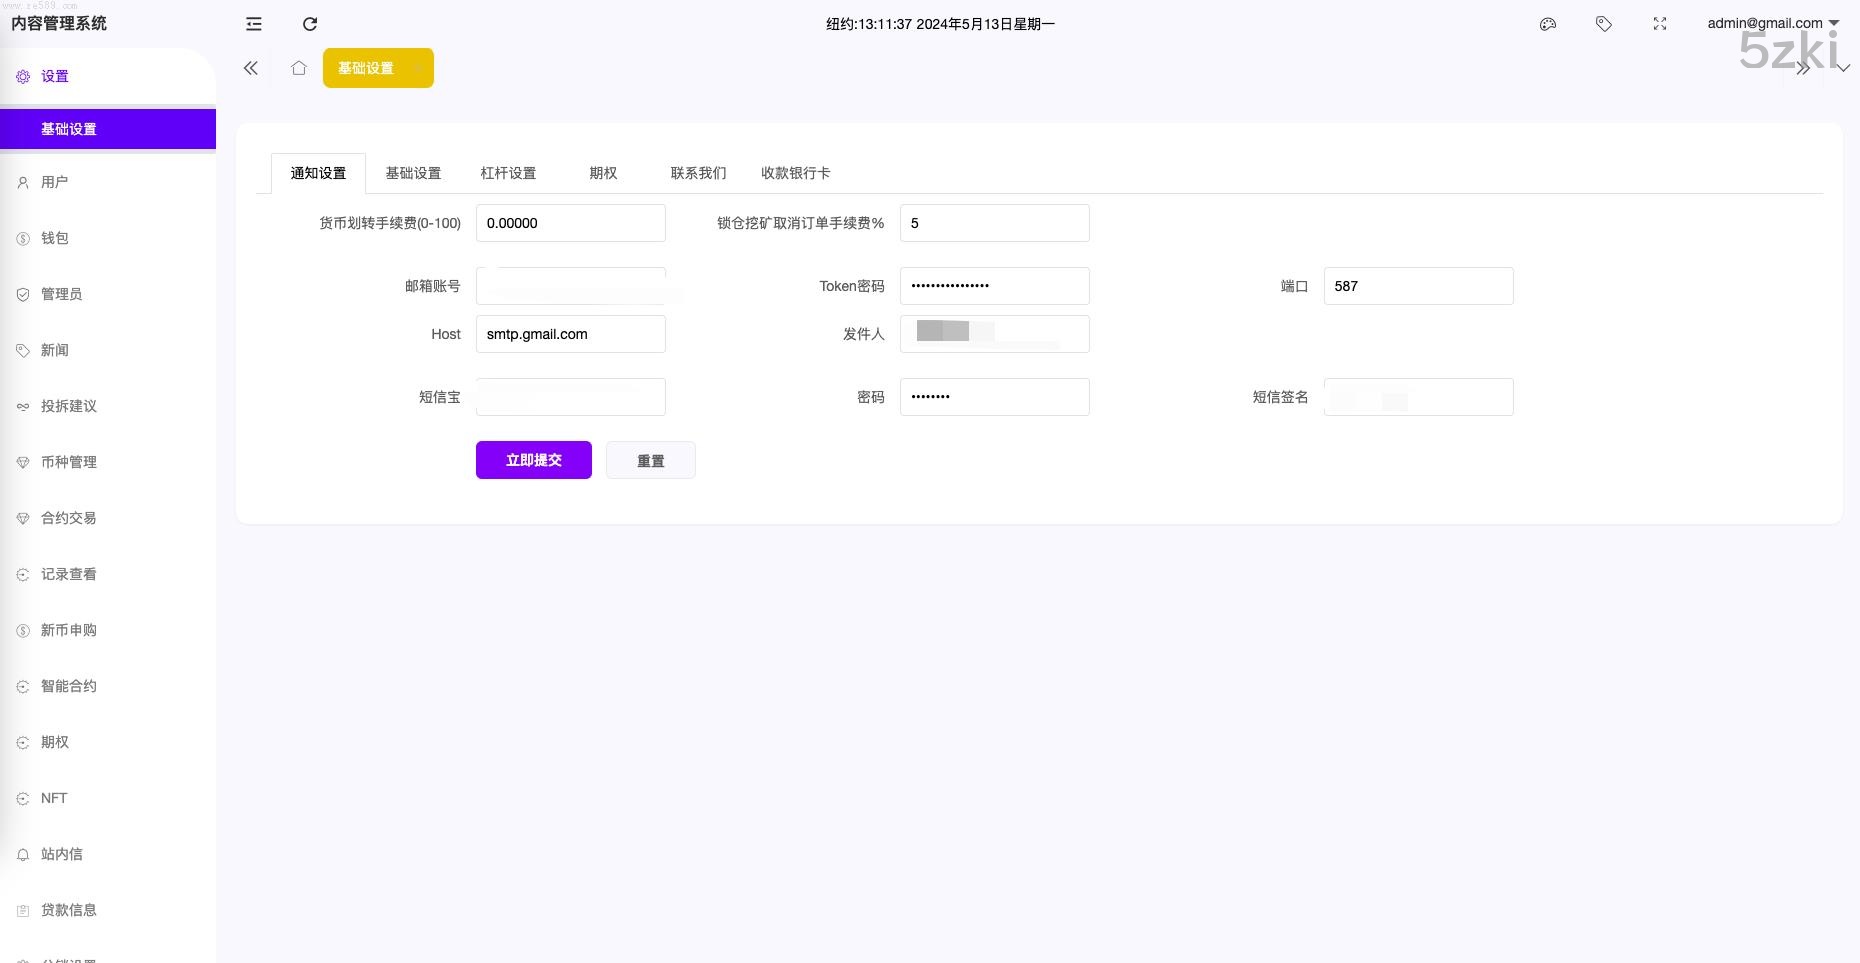Viewport: 1860px width, 963px height.
Task: Expand the tab options down chevron
Action: point(1842,68)
